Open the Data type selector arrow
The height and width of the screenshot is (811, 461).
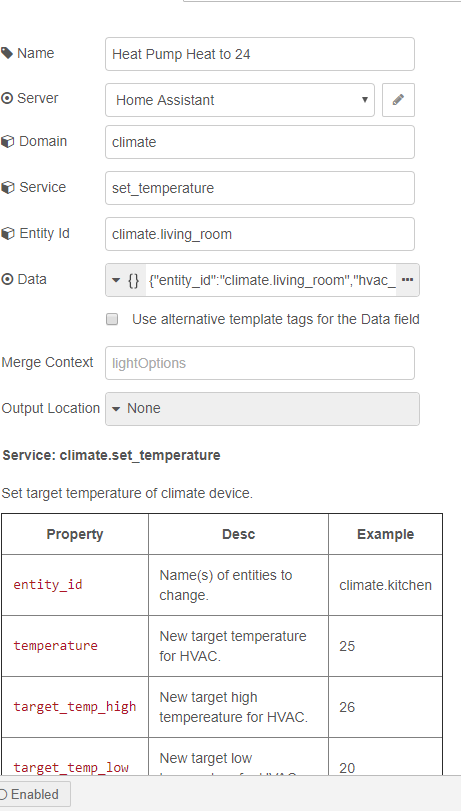tap(116, 280)
